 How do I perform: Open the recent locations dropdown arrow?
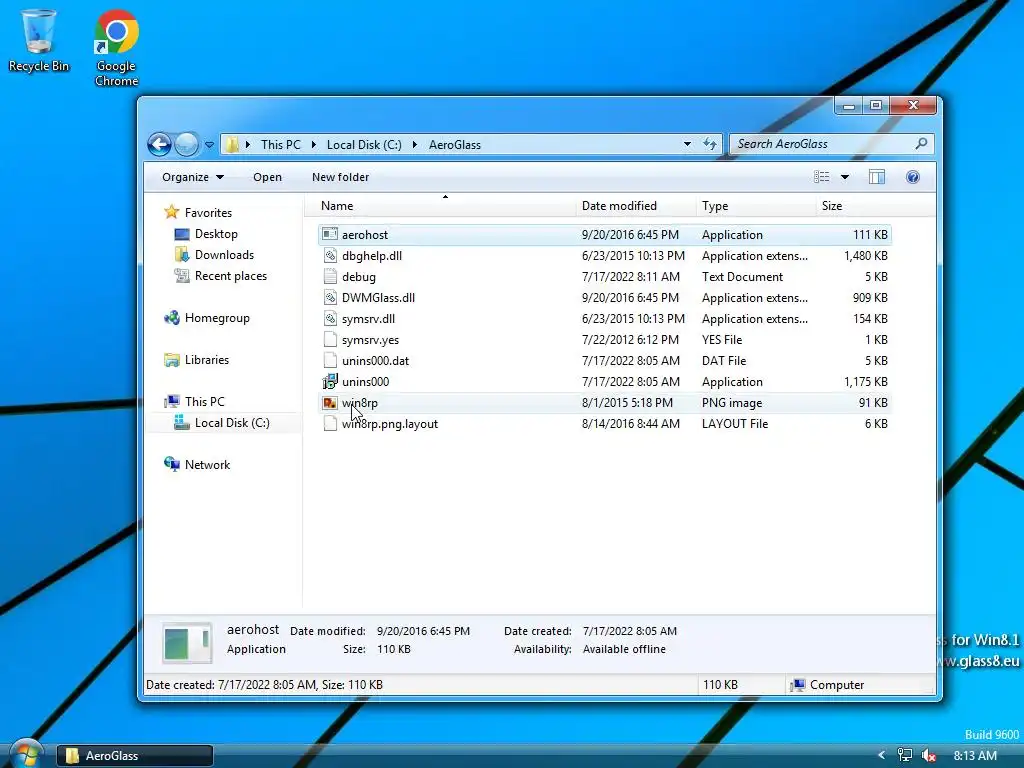point(209,145)
